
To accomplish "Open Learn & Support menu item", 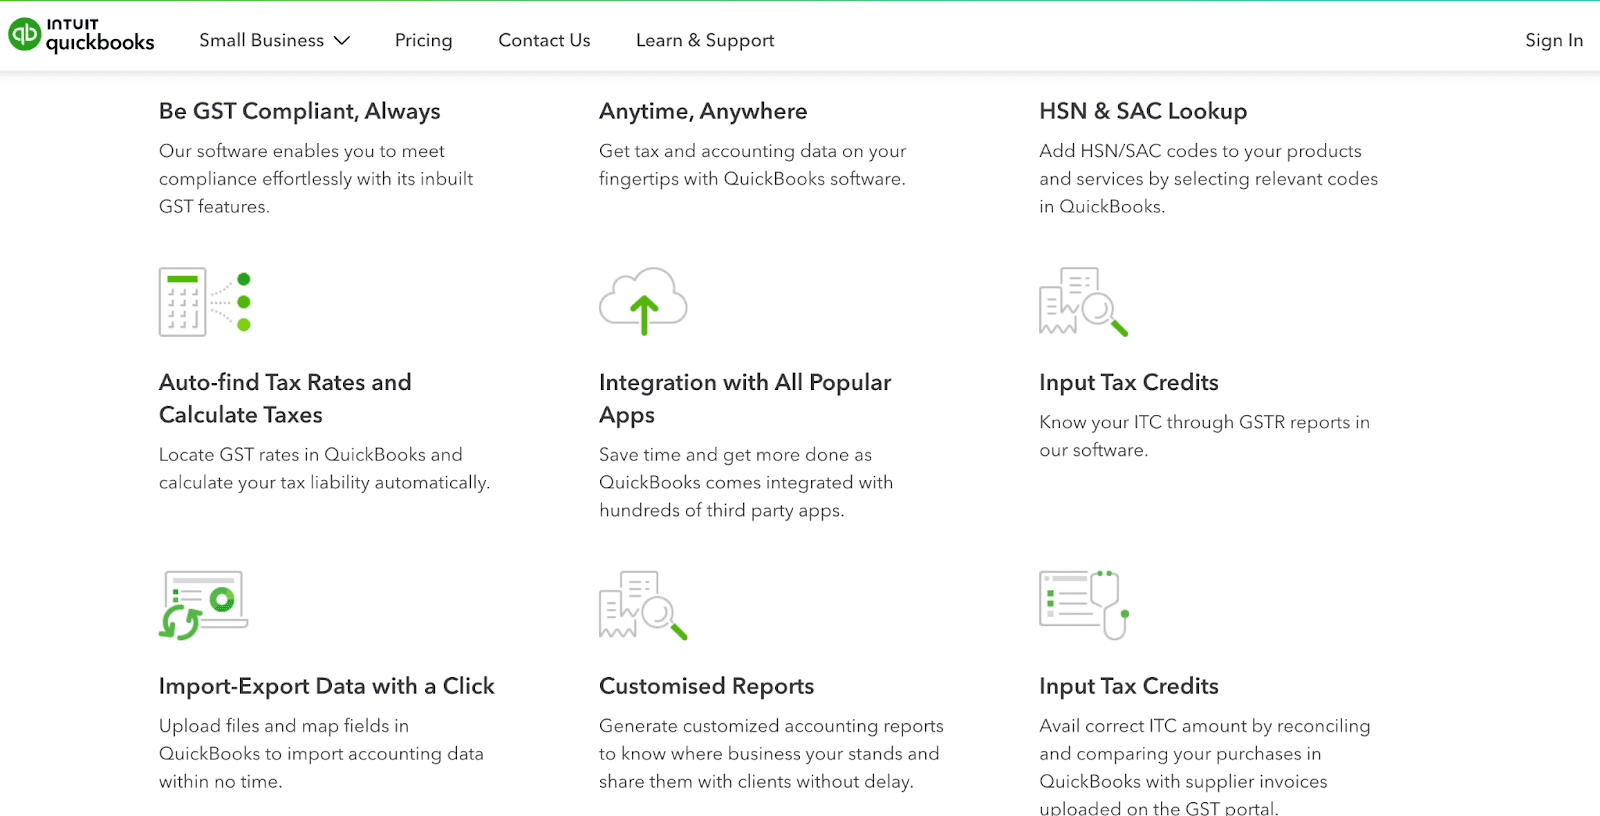I will [x=705, y=40].
